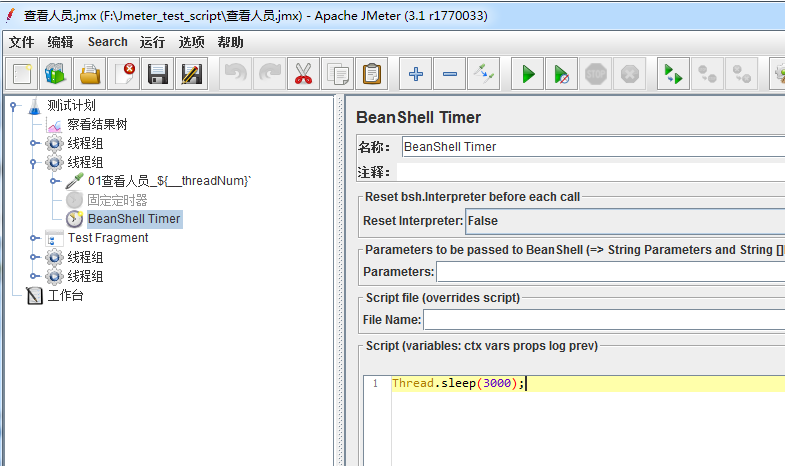Viewport: 785px width, 466px height.
Task: Expand the fourth 线程组 node toggle
Action: [33, 276]
